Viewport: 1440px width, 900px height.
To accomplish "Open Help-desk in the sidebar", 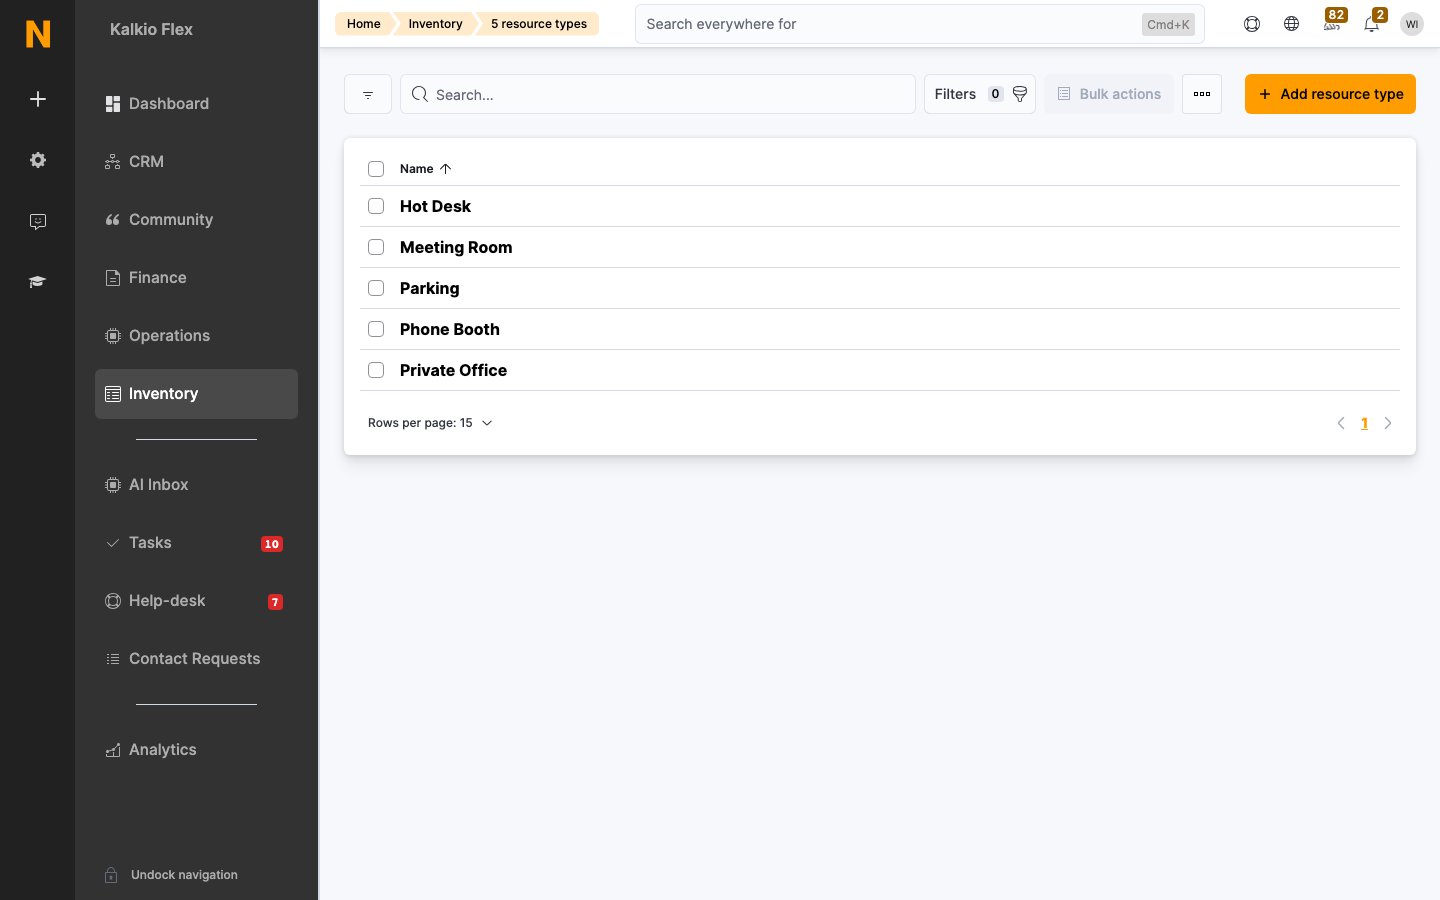I will [196, 601].
